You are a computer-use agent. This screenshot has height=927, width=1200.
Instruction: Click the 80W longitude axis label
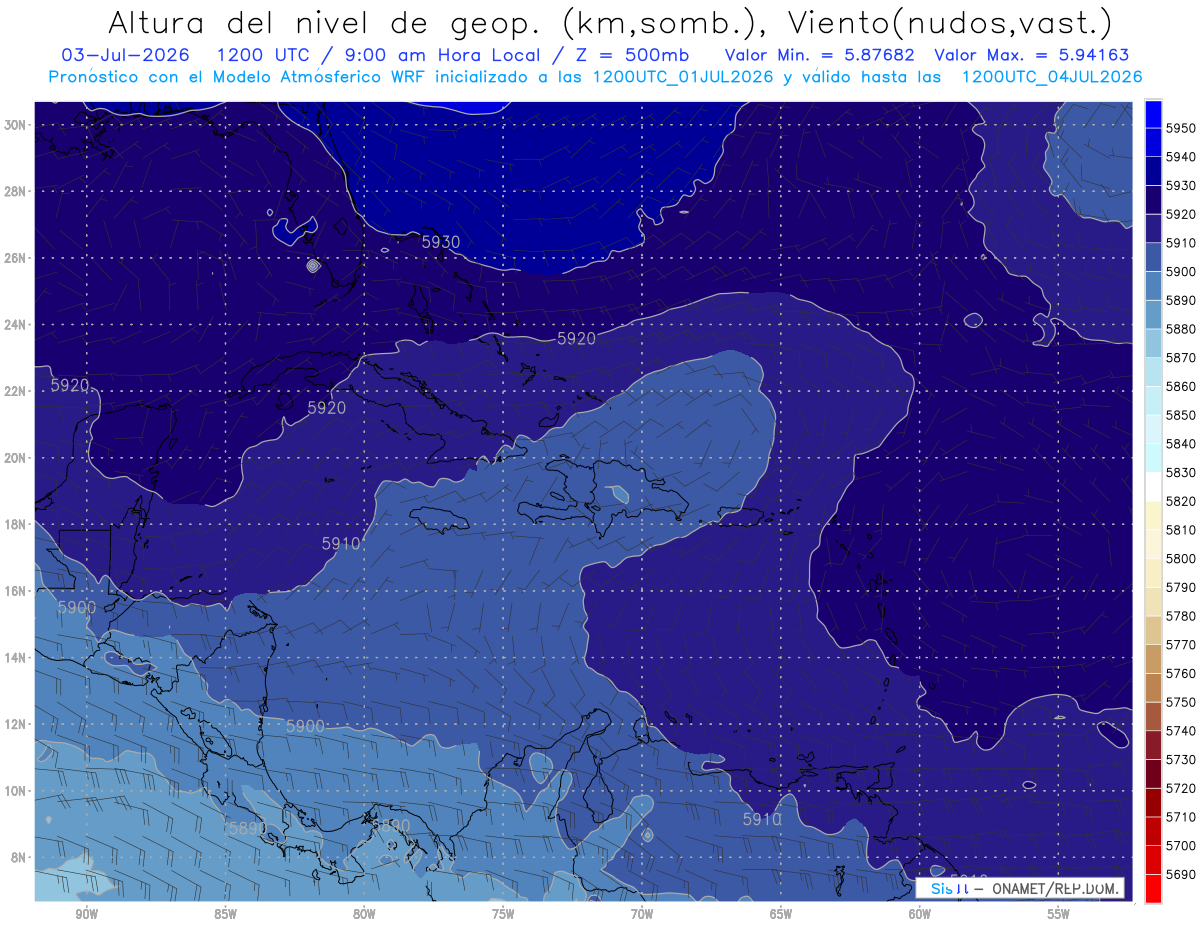tap(364, 914)
